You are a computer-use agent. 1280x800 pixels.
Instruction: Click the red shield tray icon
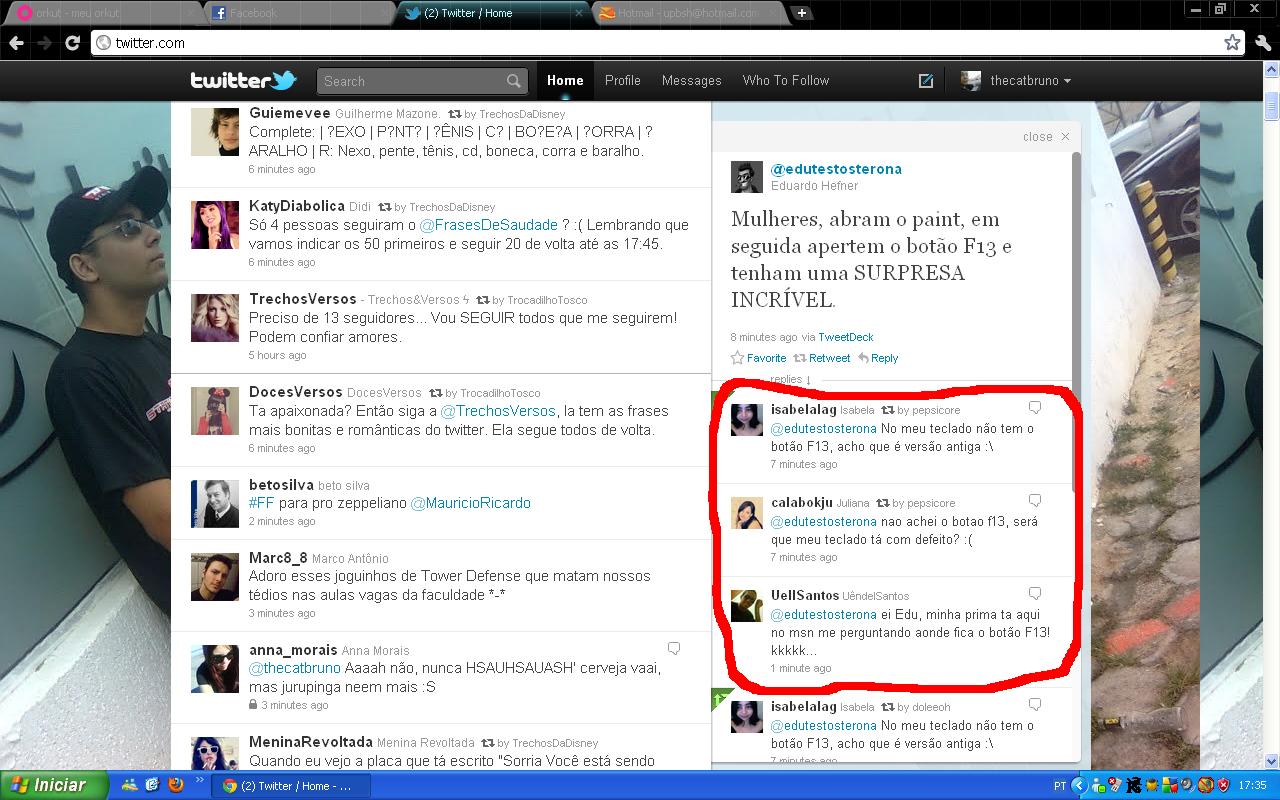tap(1223, 786)
